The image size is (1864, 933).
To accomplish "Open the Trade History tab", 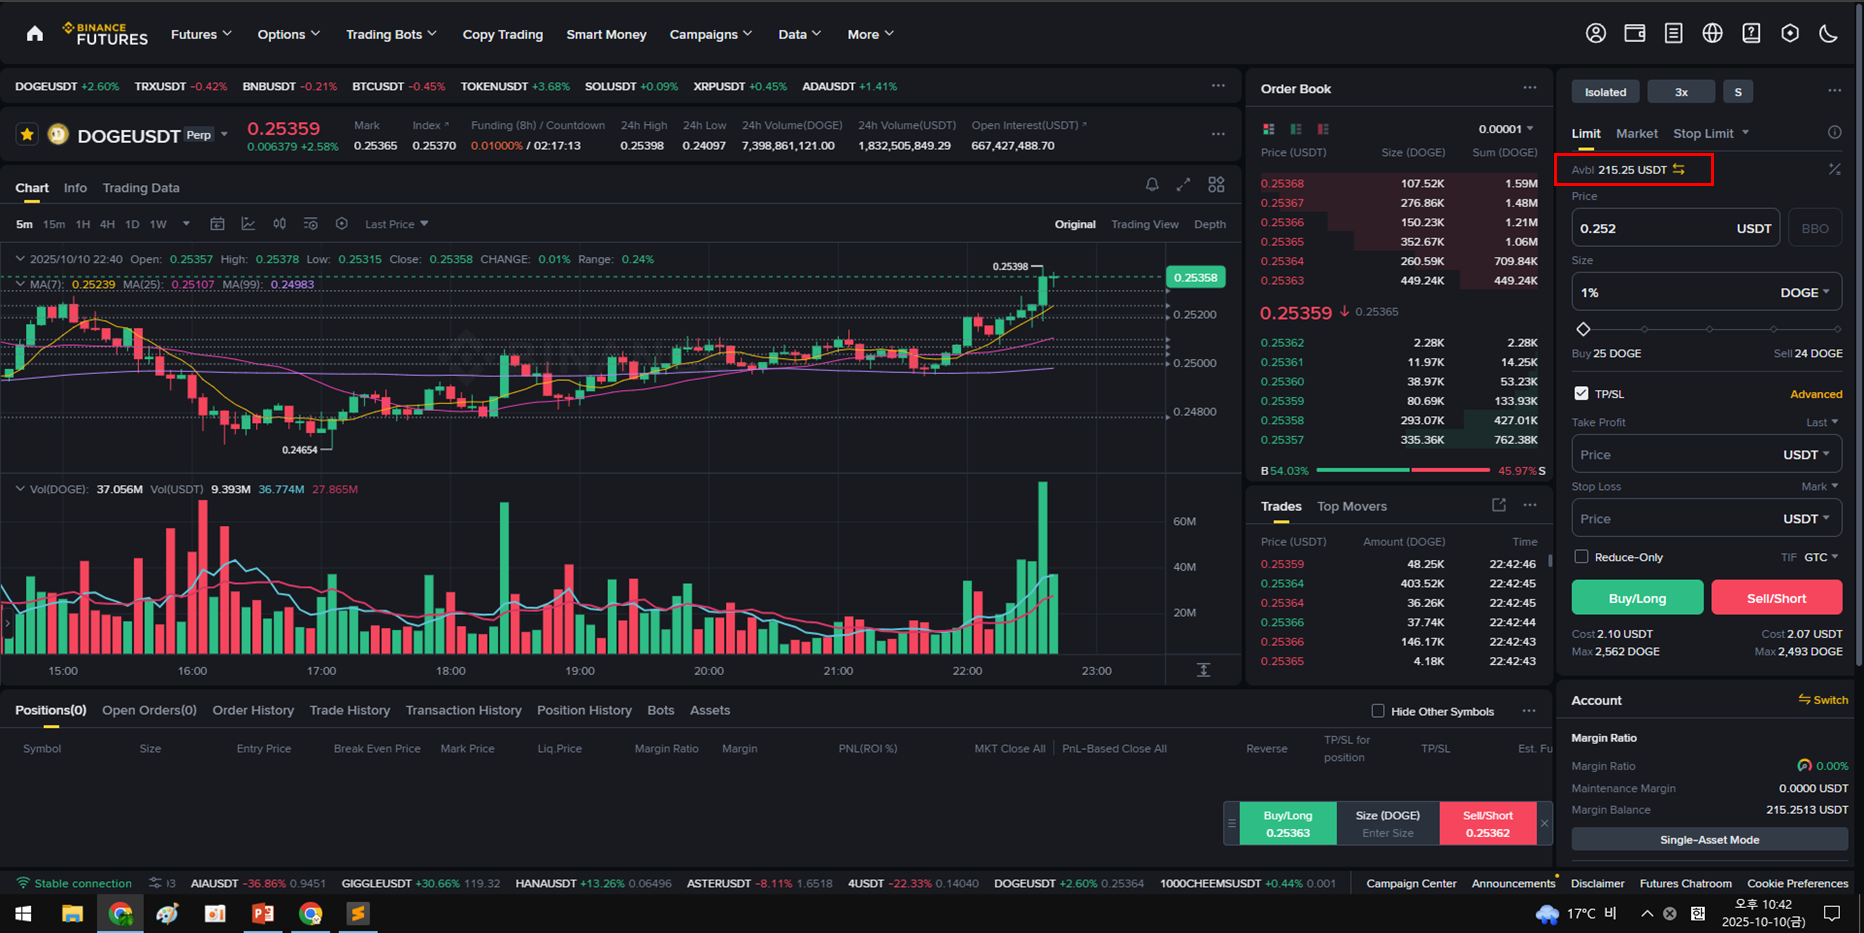I will 349,710.
